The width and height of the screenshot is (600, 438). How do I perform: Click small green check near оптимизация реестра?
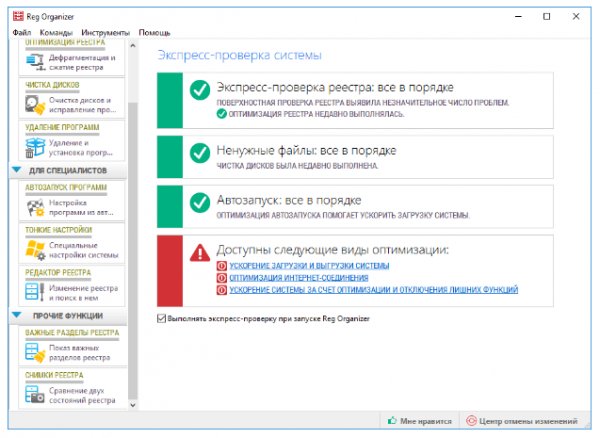point(222,114)
